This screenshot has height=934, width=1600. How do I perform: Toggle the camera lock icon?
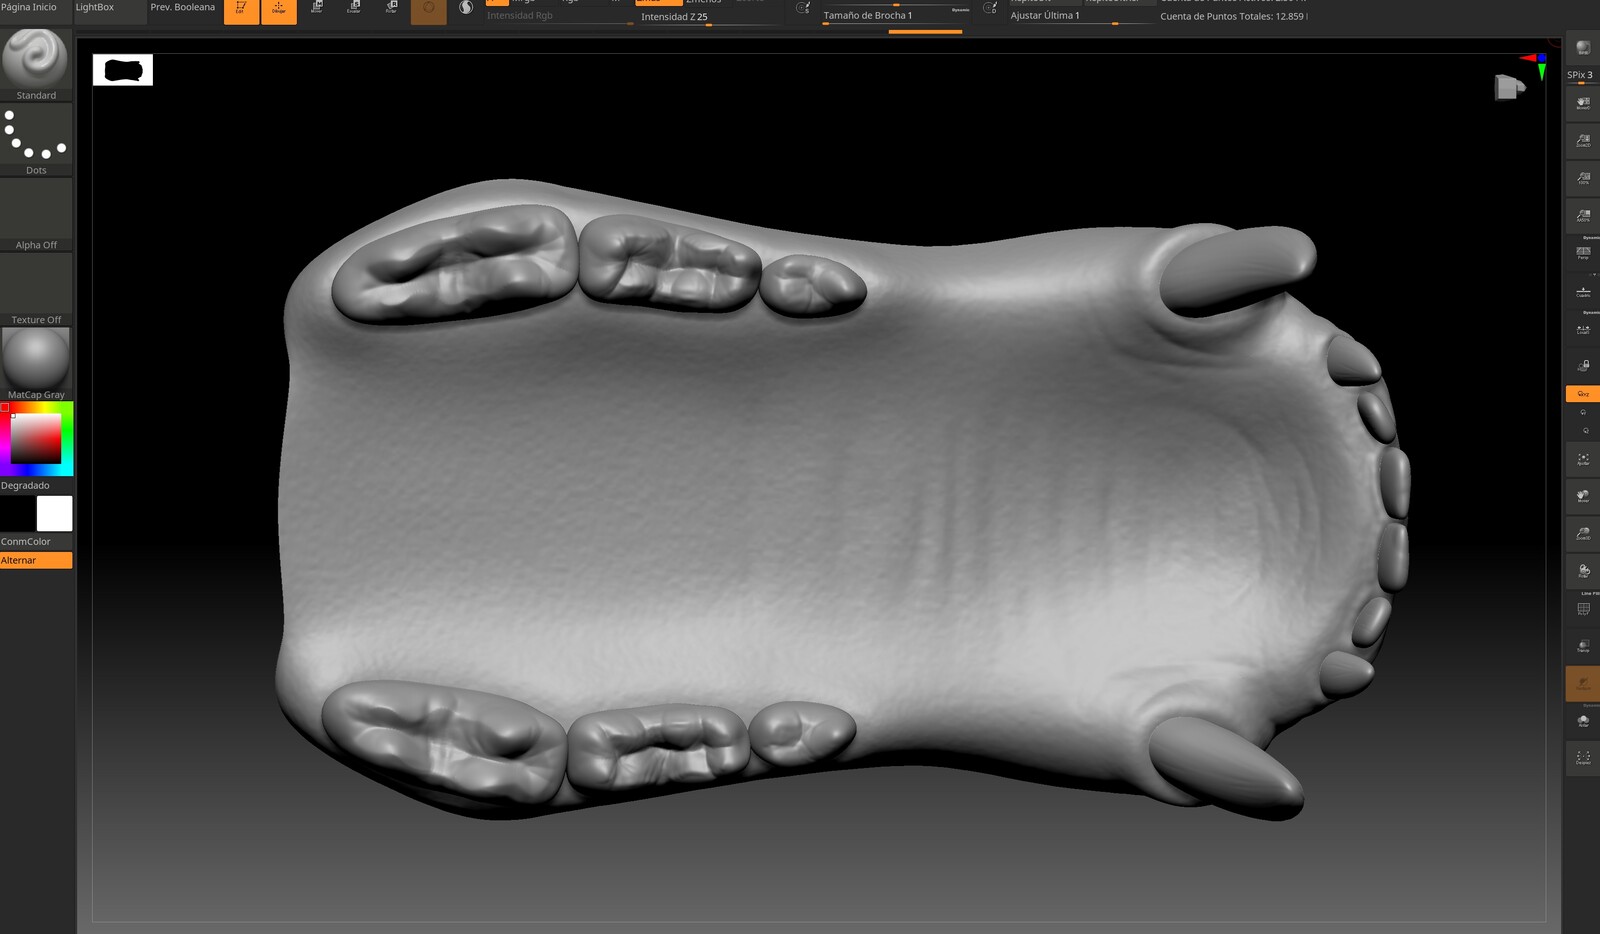point(1583,366)
